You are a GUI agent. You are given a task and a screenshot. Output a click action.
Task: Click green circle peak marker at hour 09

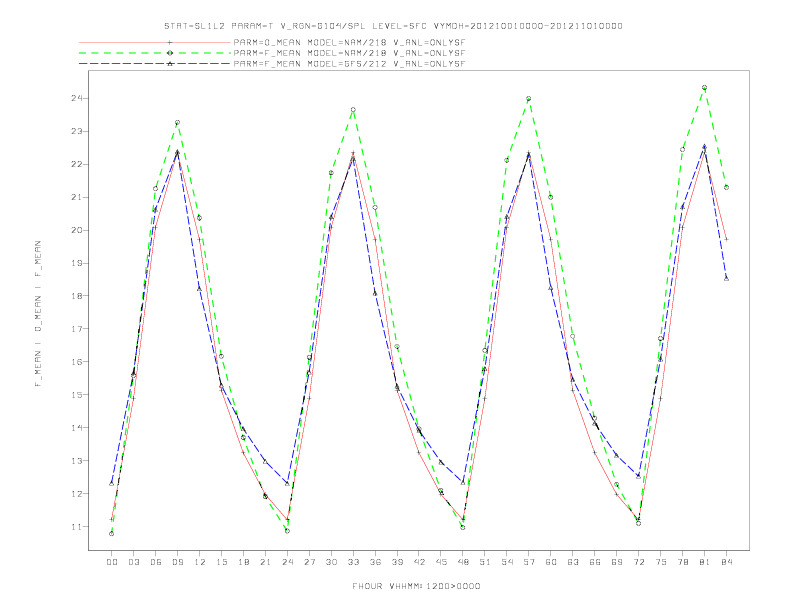(x=177, y=122)
